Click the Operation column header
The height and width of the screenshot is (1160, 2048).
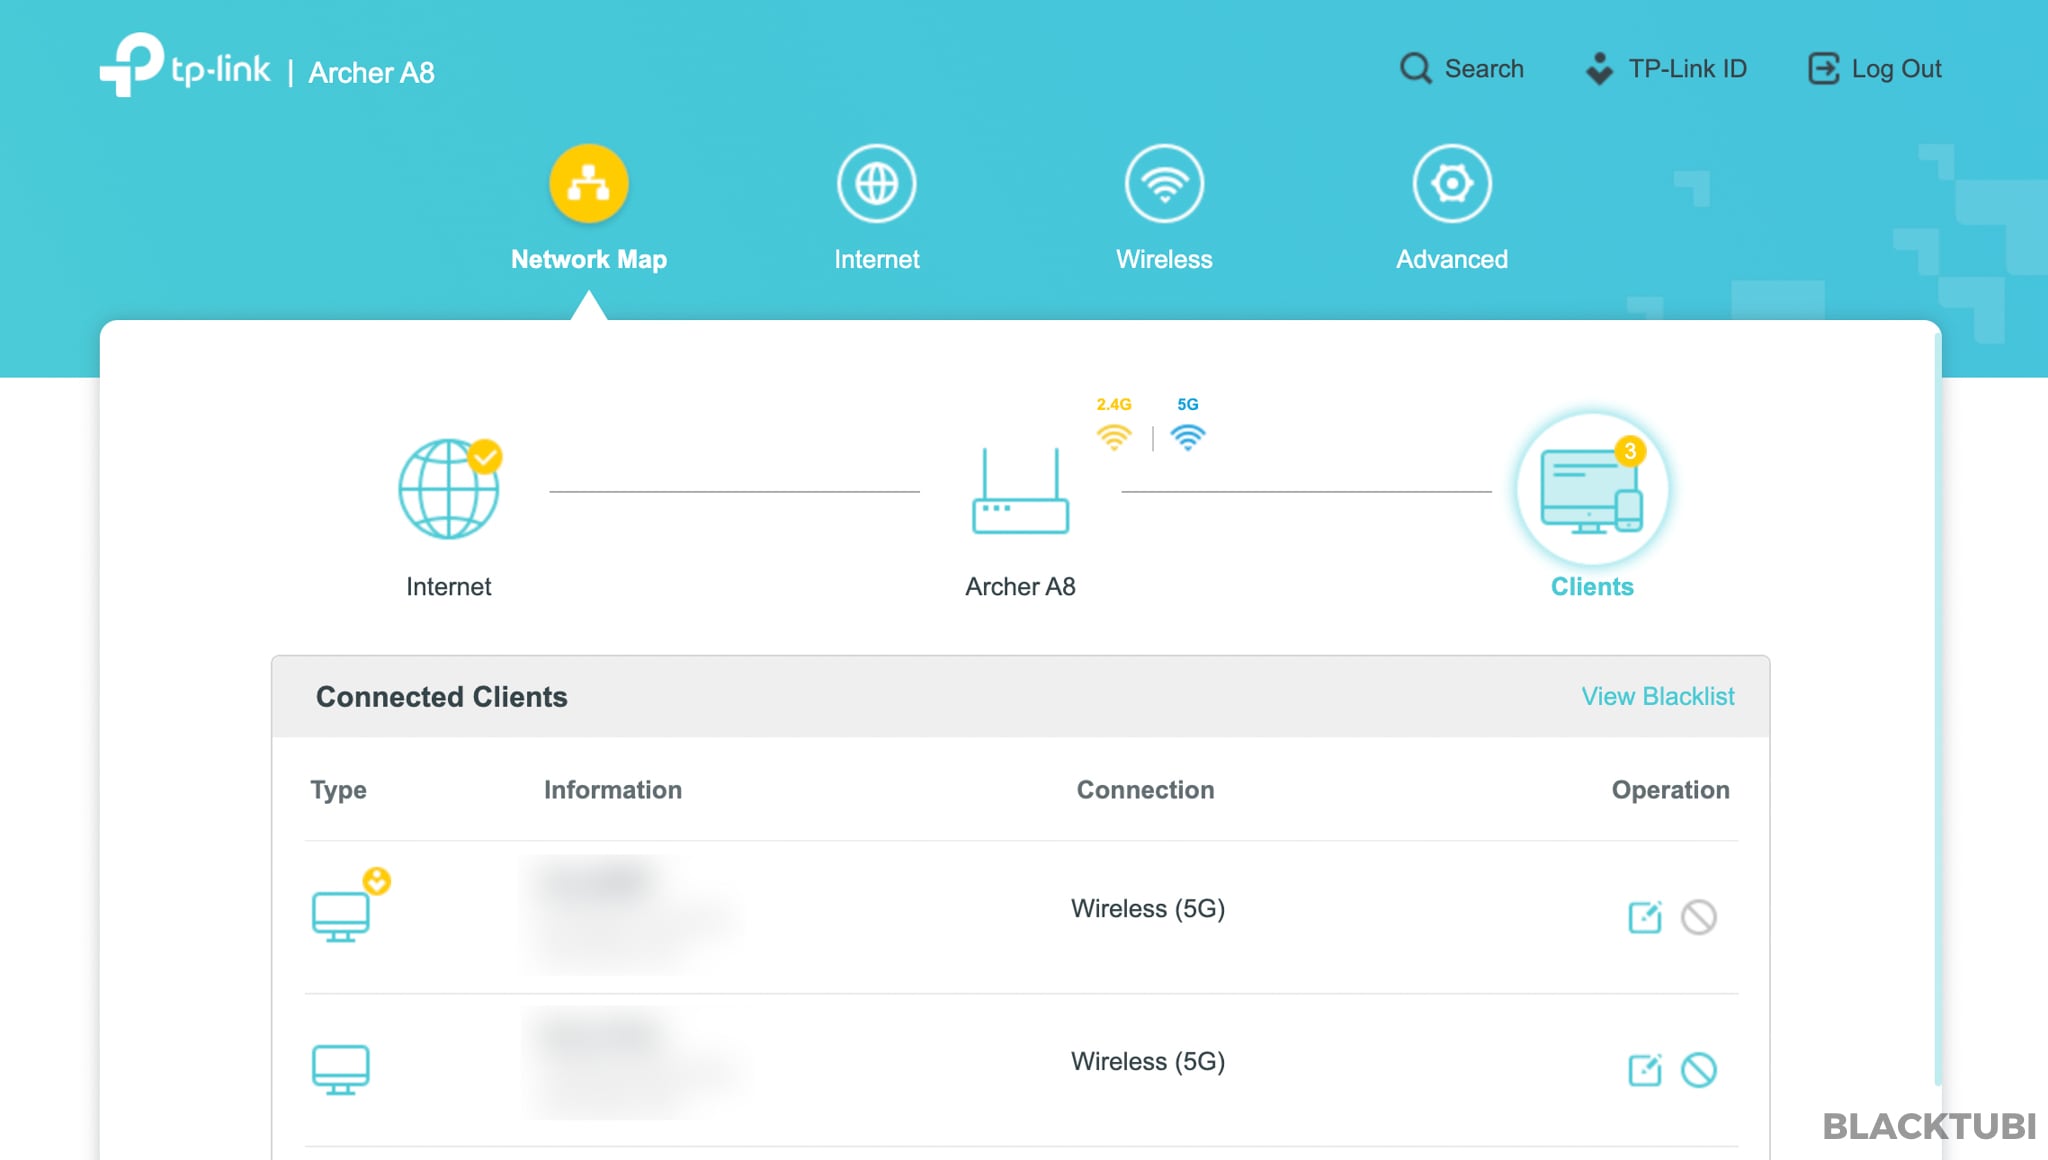1670,790
